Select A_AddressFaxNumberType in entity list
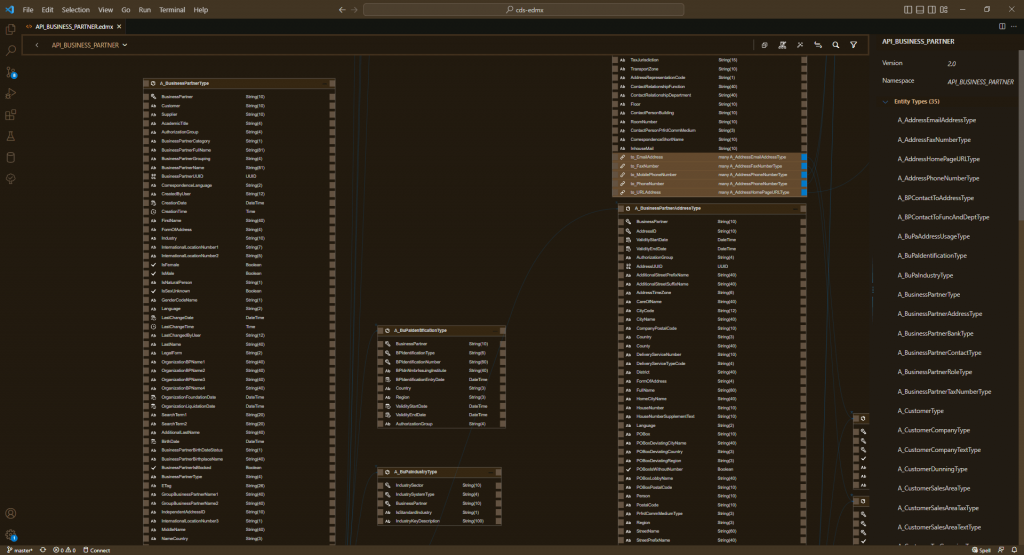1024x555 pixels. click(x=934, y=140)
